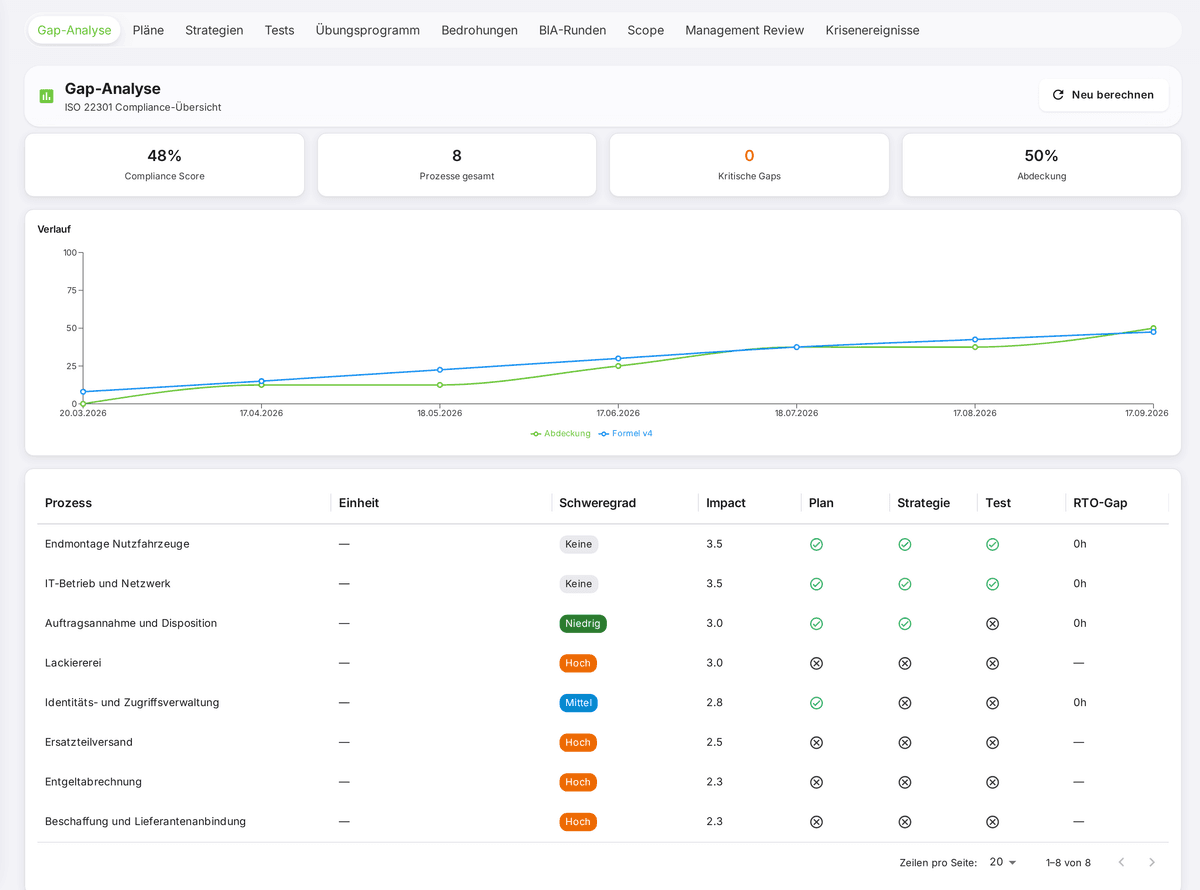1200x890 pixels.
Task: Select the active Gap-Analyse tab
Action: click(74, 30)
